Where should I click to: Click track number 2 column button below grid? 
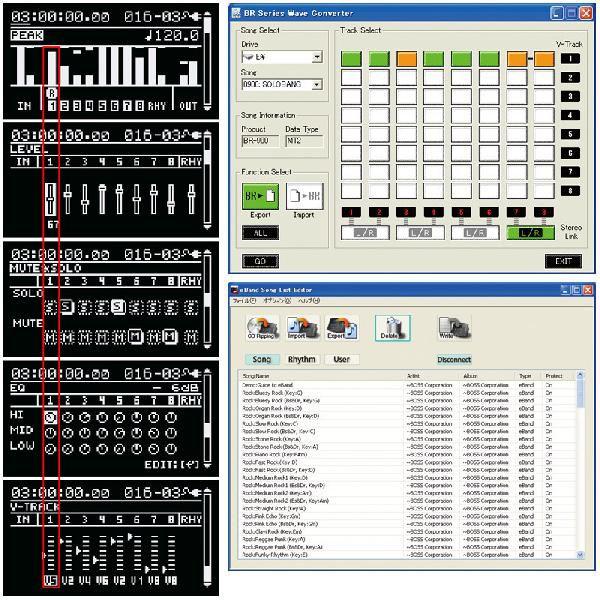click(379, 212)
